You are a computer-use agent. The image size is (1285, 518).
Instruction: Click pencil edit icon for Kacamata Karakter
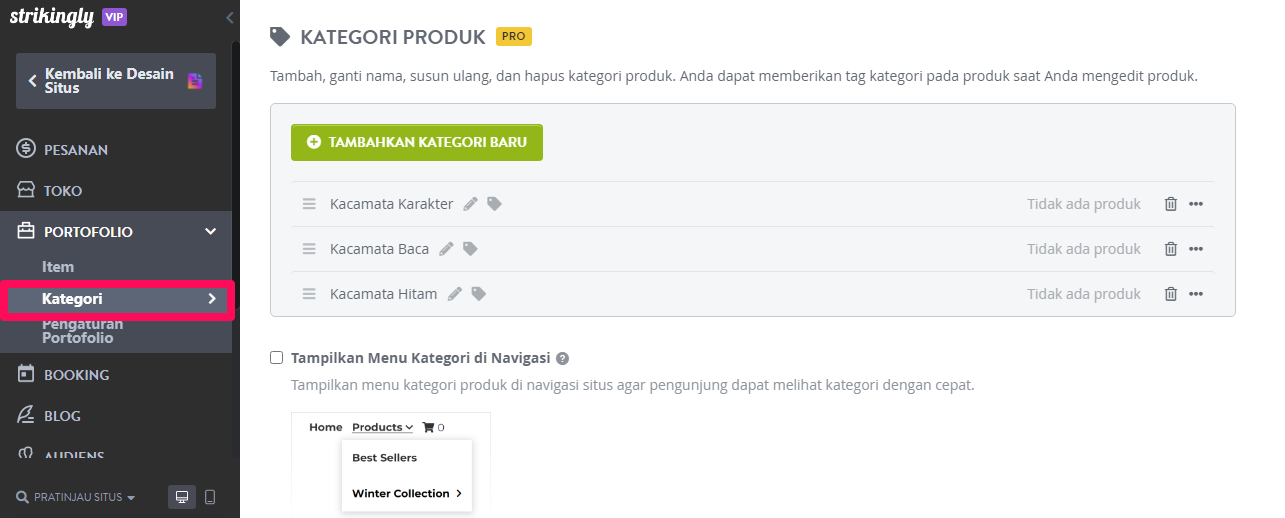[471, 204]
